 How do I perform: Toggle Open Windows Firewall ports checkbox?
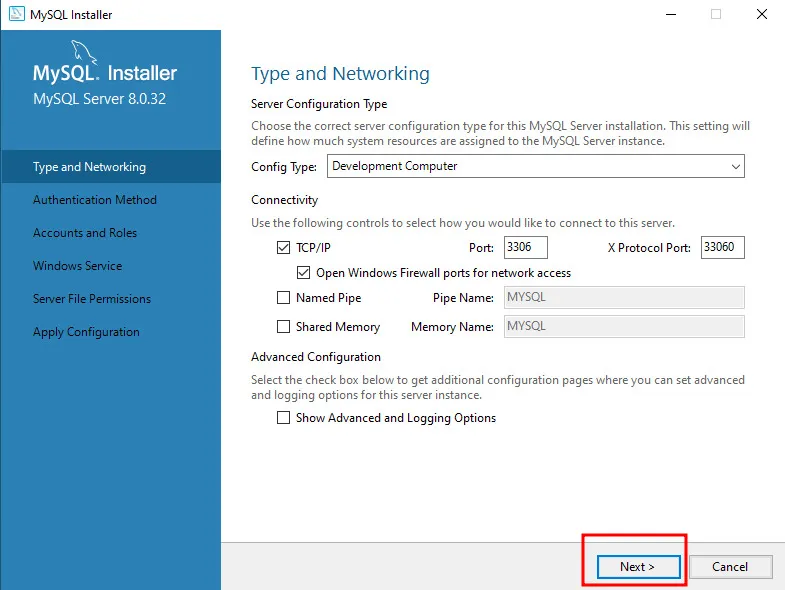pos(303,272)
